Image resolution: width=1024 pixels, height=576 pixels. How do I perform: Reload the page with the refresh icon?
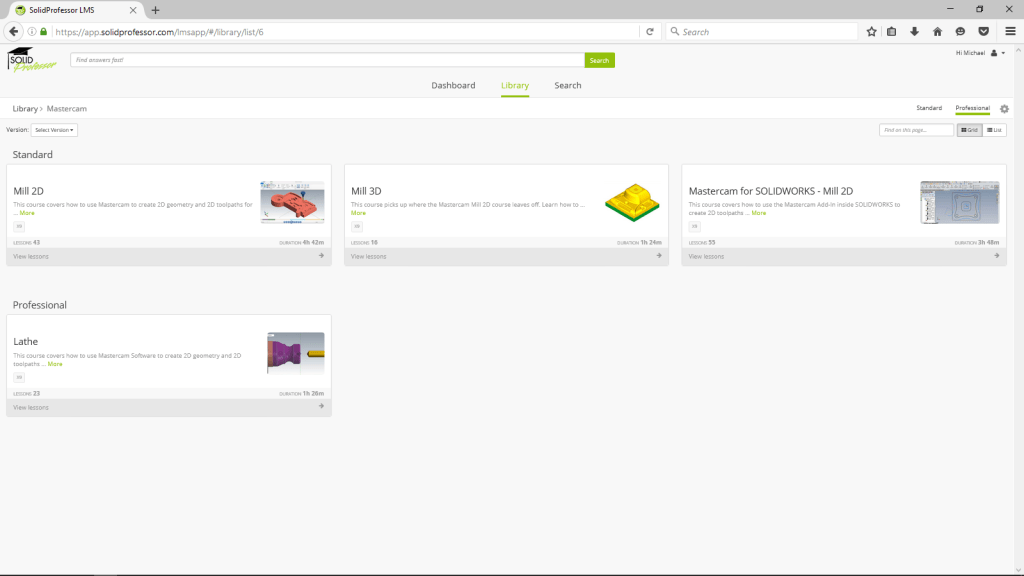coord(650,32)
